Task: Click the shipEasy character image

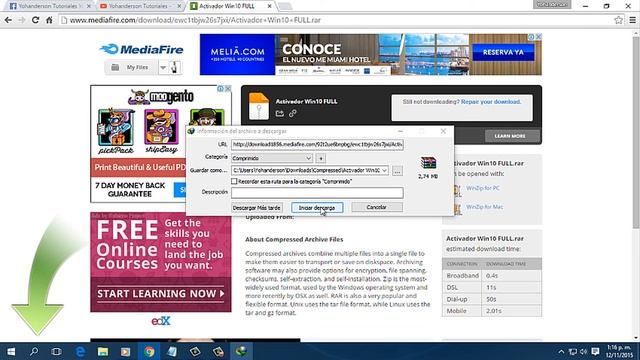Action: pyautogui.click(x=161, y=127)
